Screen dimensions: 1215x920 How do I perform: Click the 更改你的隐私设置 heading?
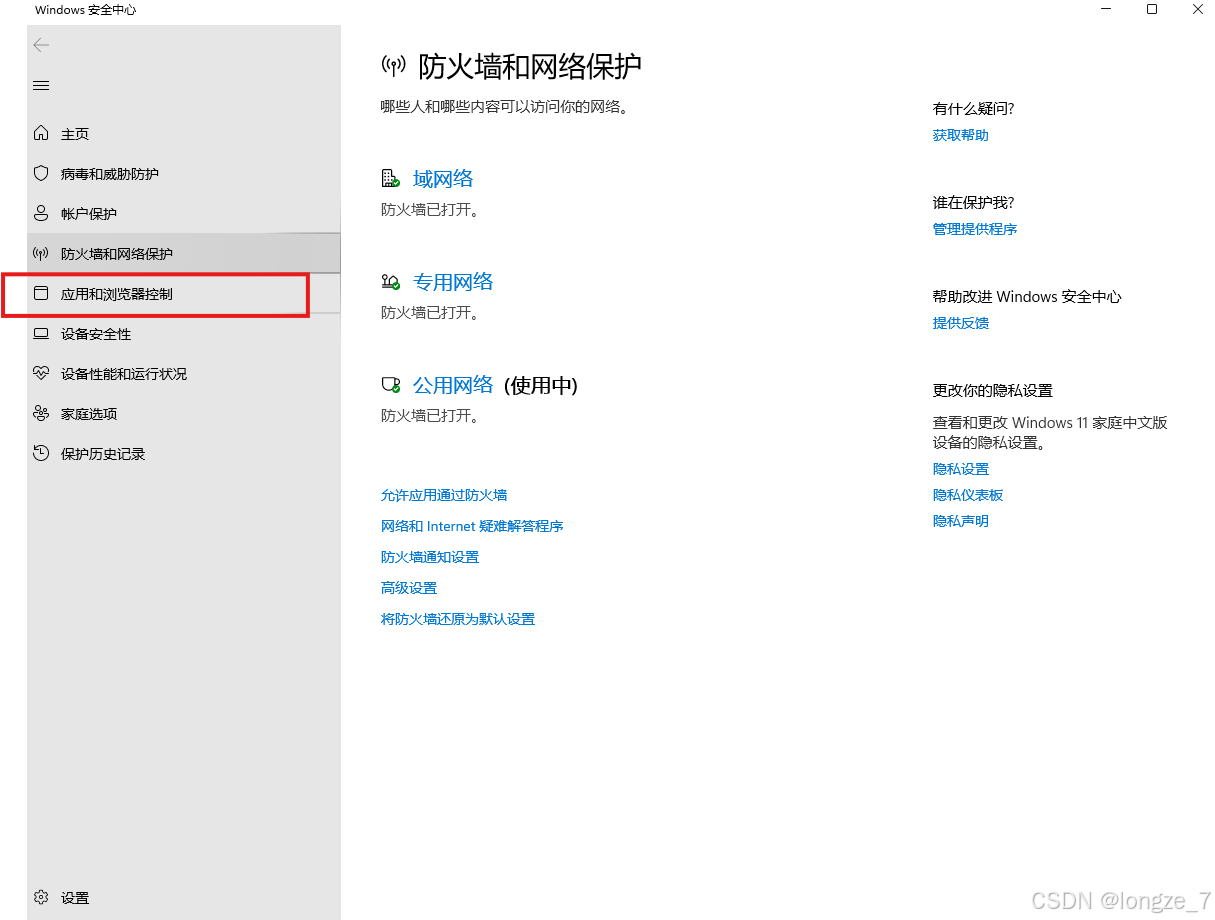pos(993,391)
